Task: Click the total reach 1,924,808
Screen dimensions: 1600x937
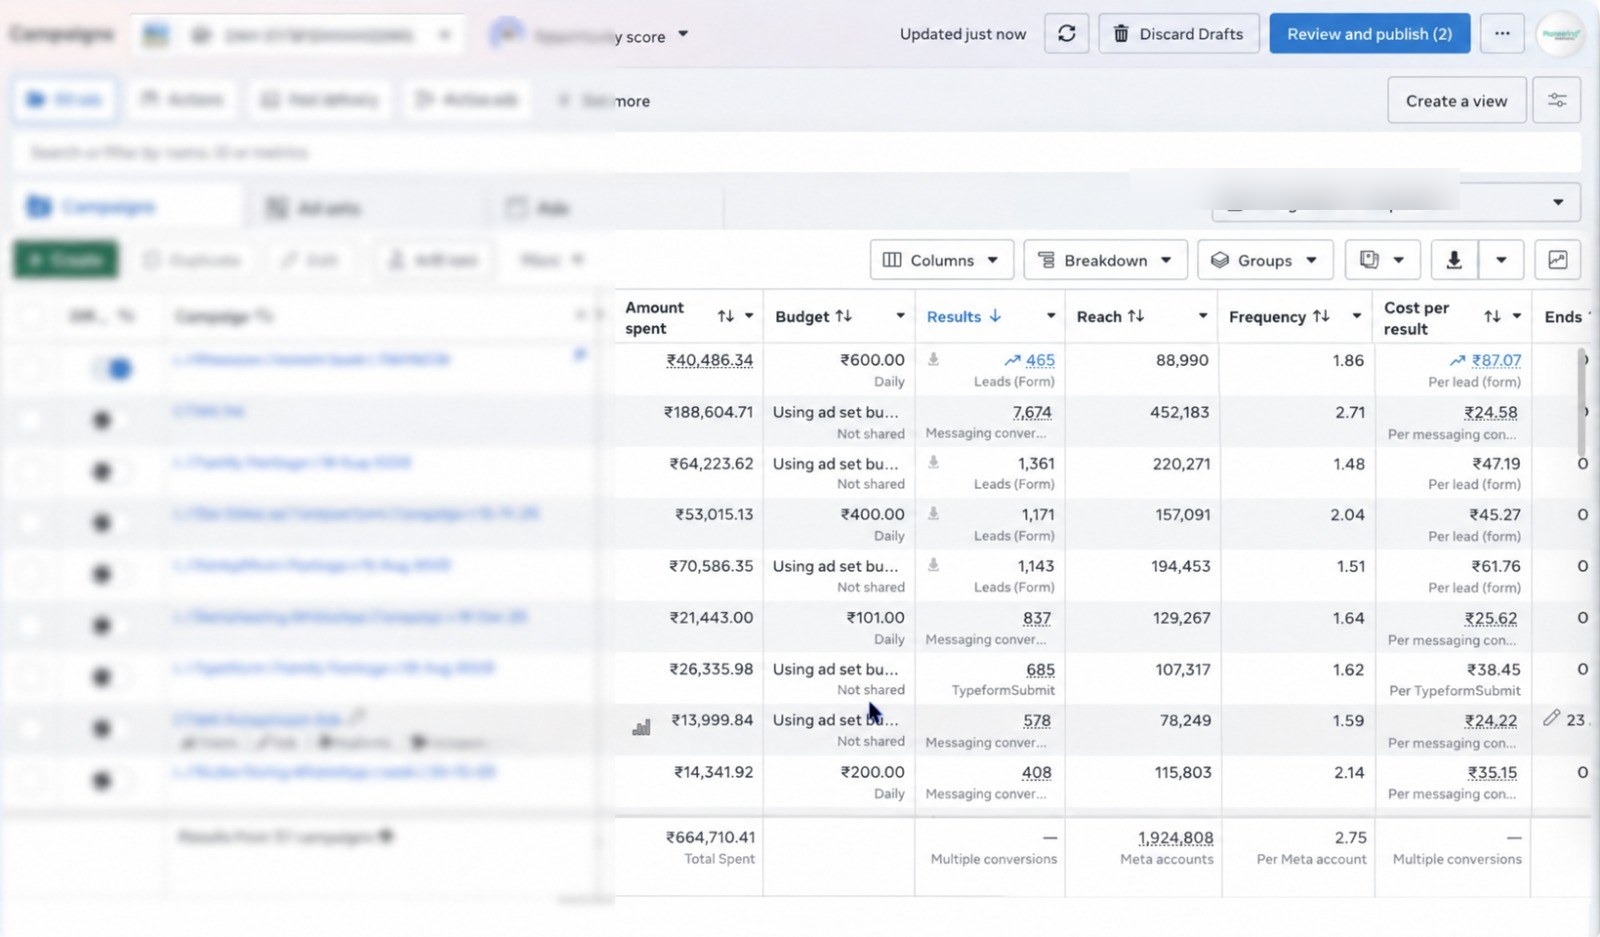Action: [x=1175, y=838]
